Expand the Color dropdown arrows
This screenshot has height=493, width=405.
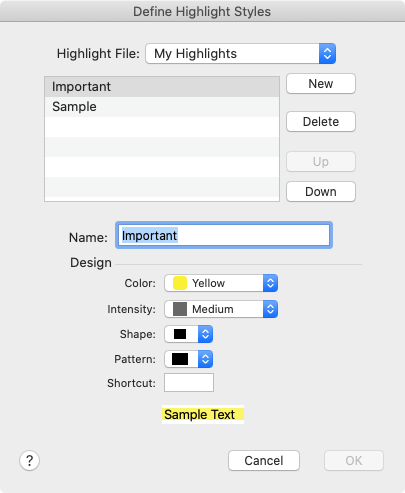point(270,283)
